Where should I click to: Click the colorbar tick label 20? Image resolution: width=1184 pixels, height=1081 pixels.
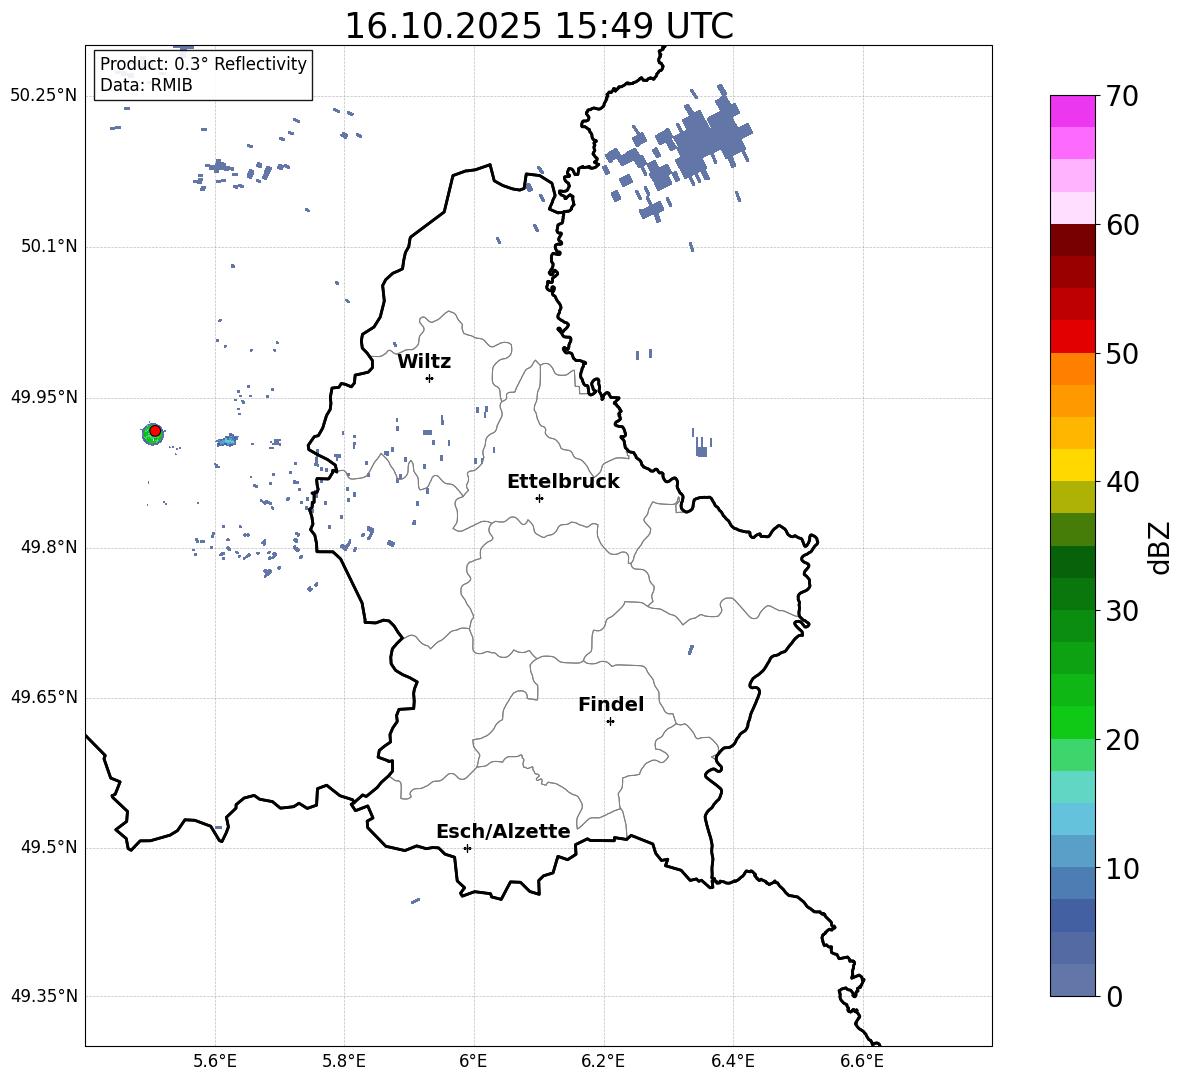coord(1122,740)
